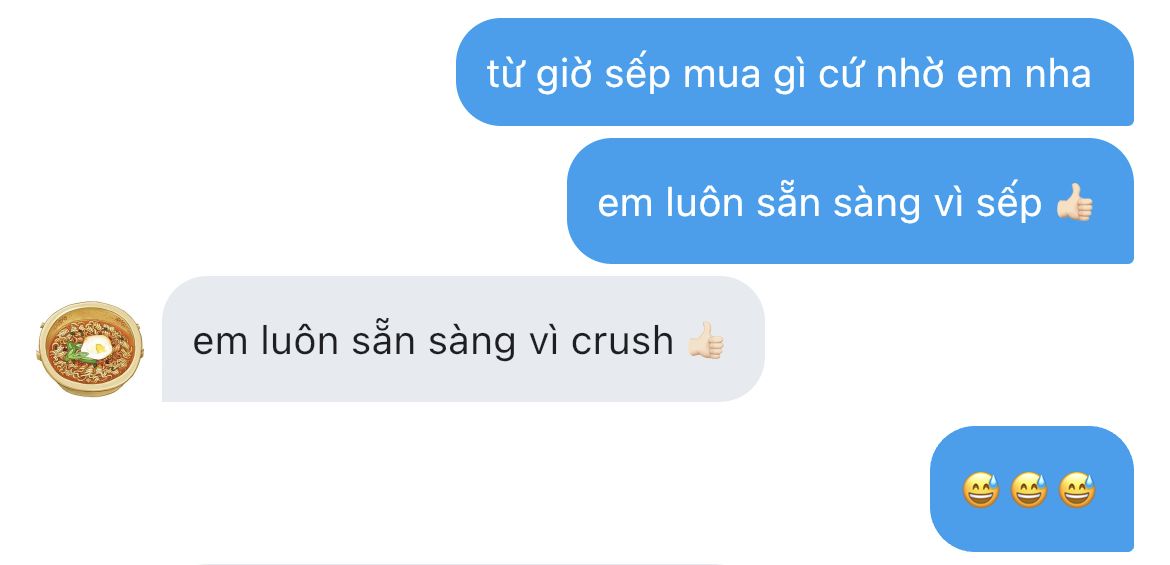Click the word "crush" in the gray message
The image size is (1170, 565).
click(x=622, y=341)
